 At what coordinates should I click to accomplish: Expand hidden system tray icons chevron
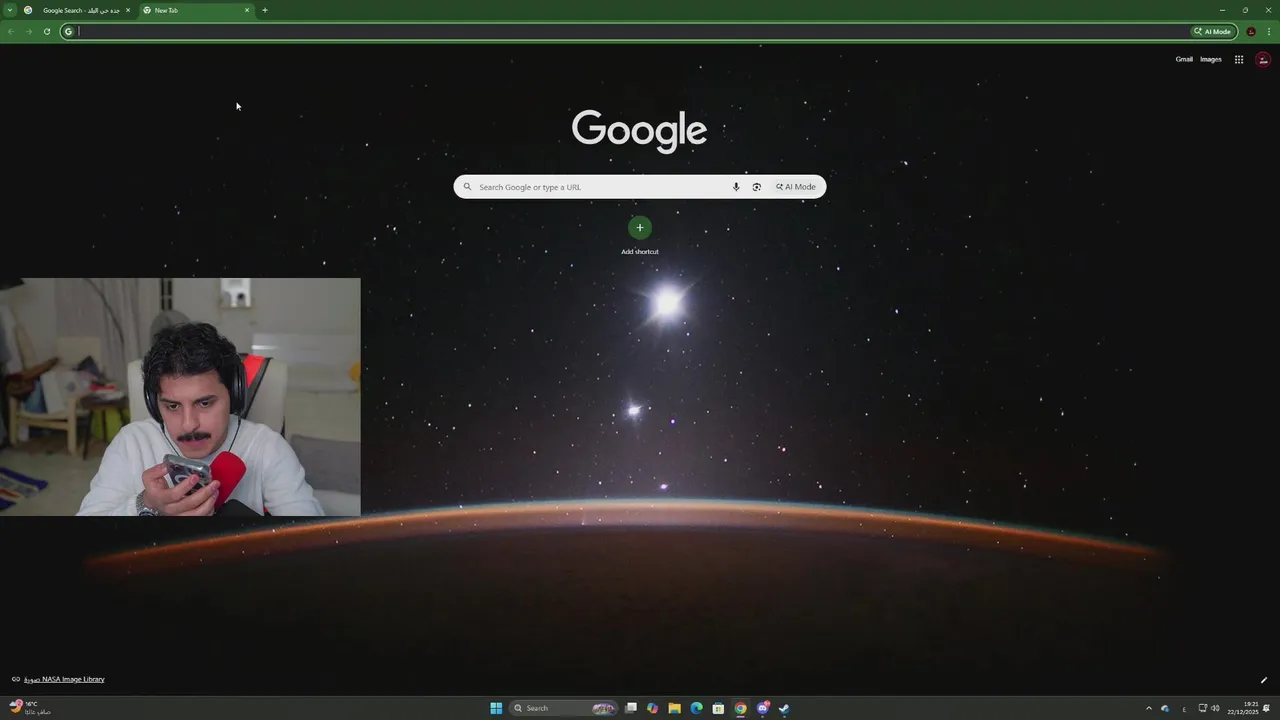[x=1148, y=708]
